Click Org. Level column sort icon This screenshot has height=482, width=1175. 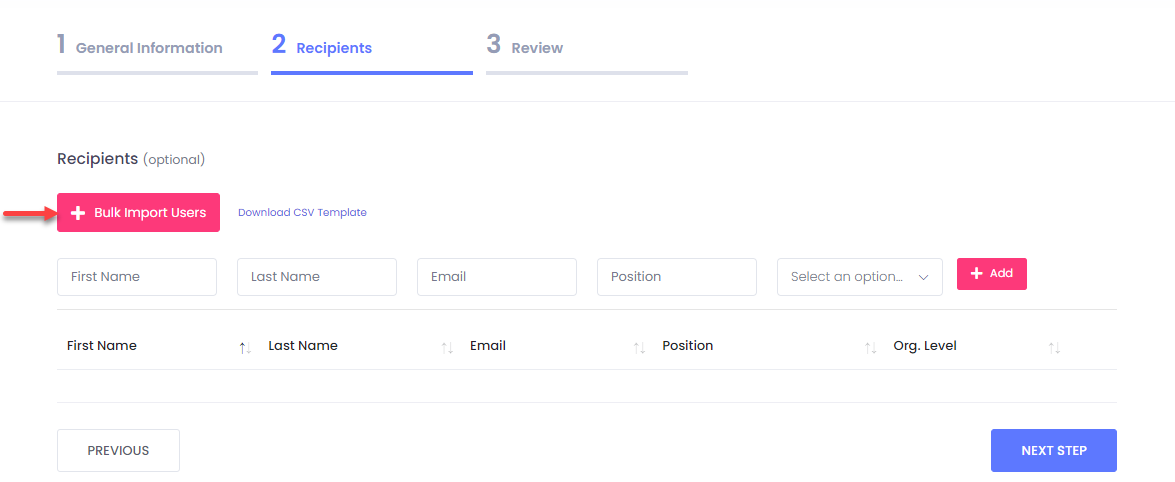click(x=1054, y=347)
